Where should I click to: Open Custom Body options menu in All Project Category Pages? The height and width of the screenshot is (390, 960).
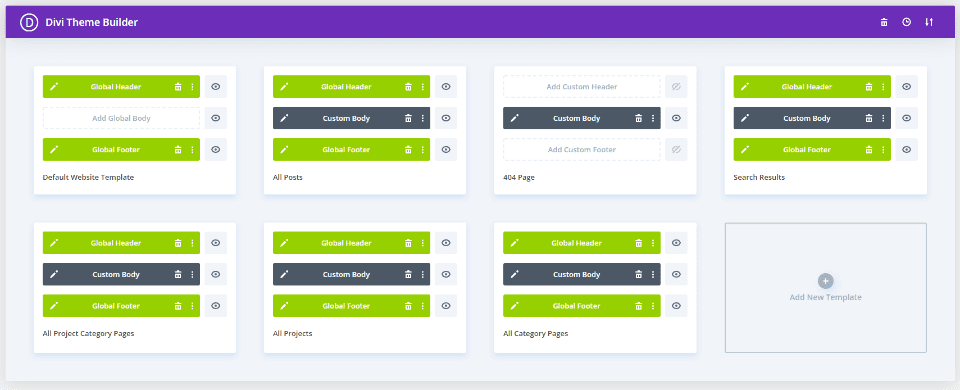[192, 274]
